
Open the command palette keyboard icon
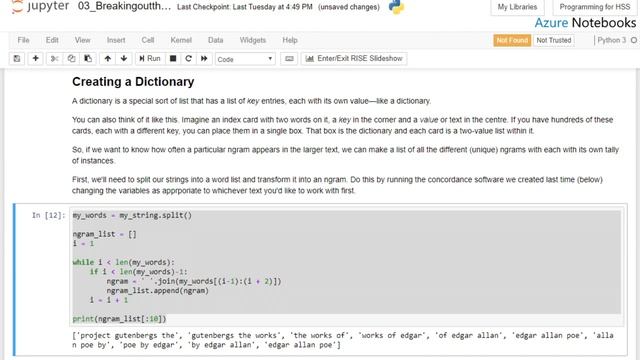(289, 58)
